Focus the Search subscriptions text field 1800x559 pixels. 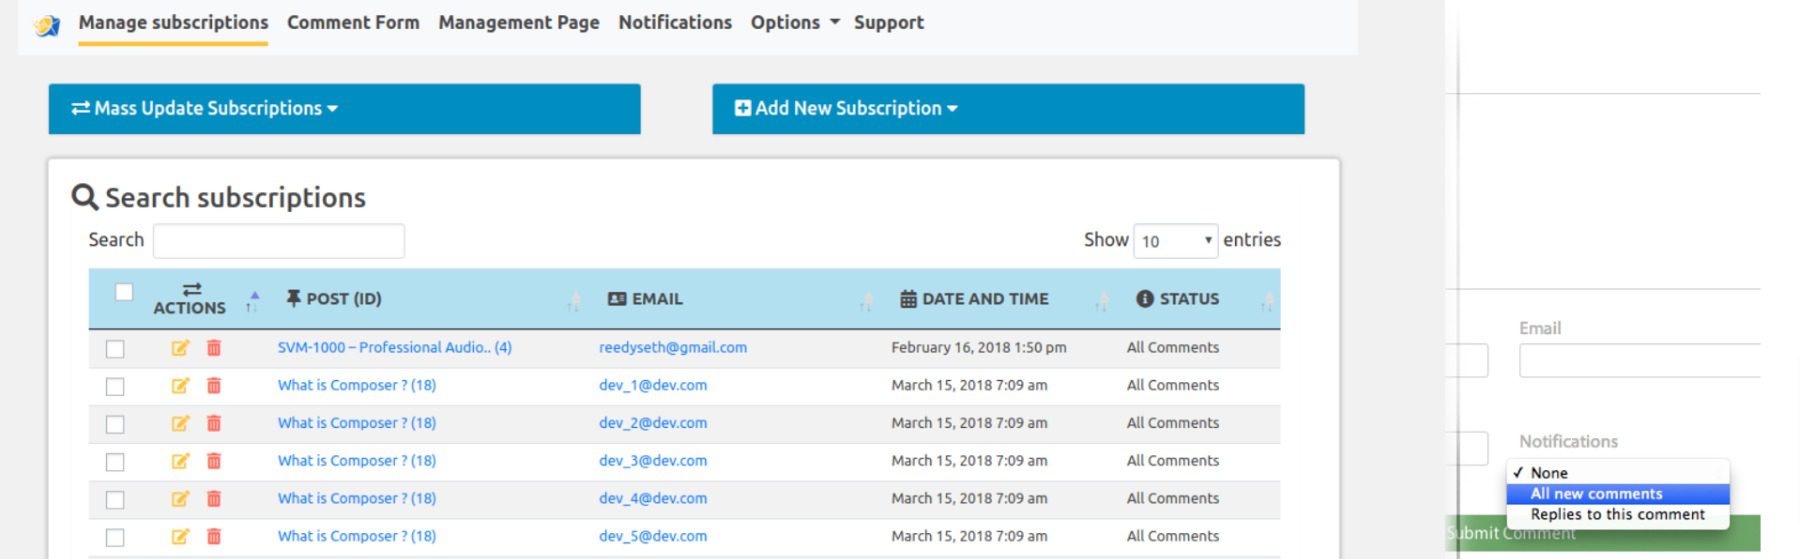click(279, 241)
